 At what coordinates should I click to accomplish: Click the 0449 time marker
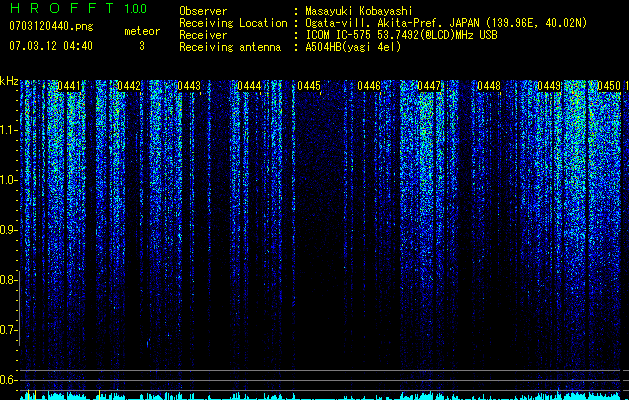(x=549, y=86)
